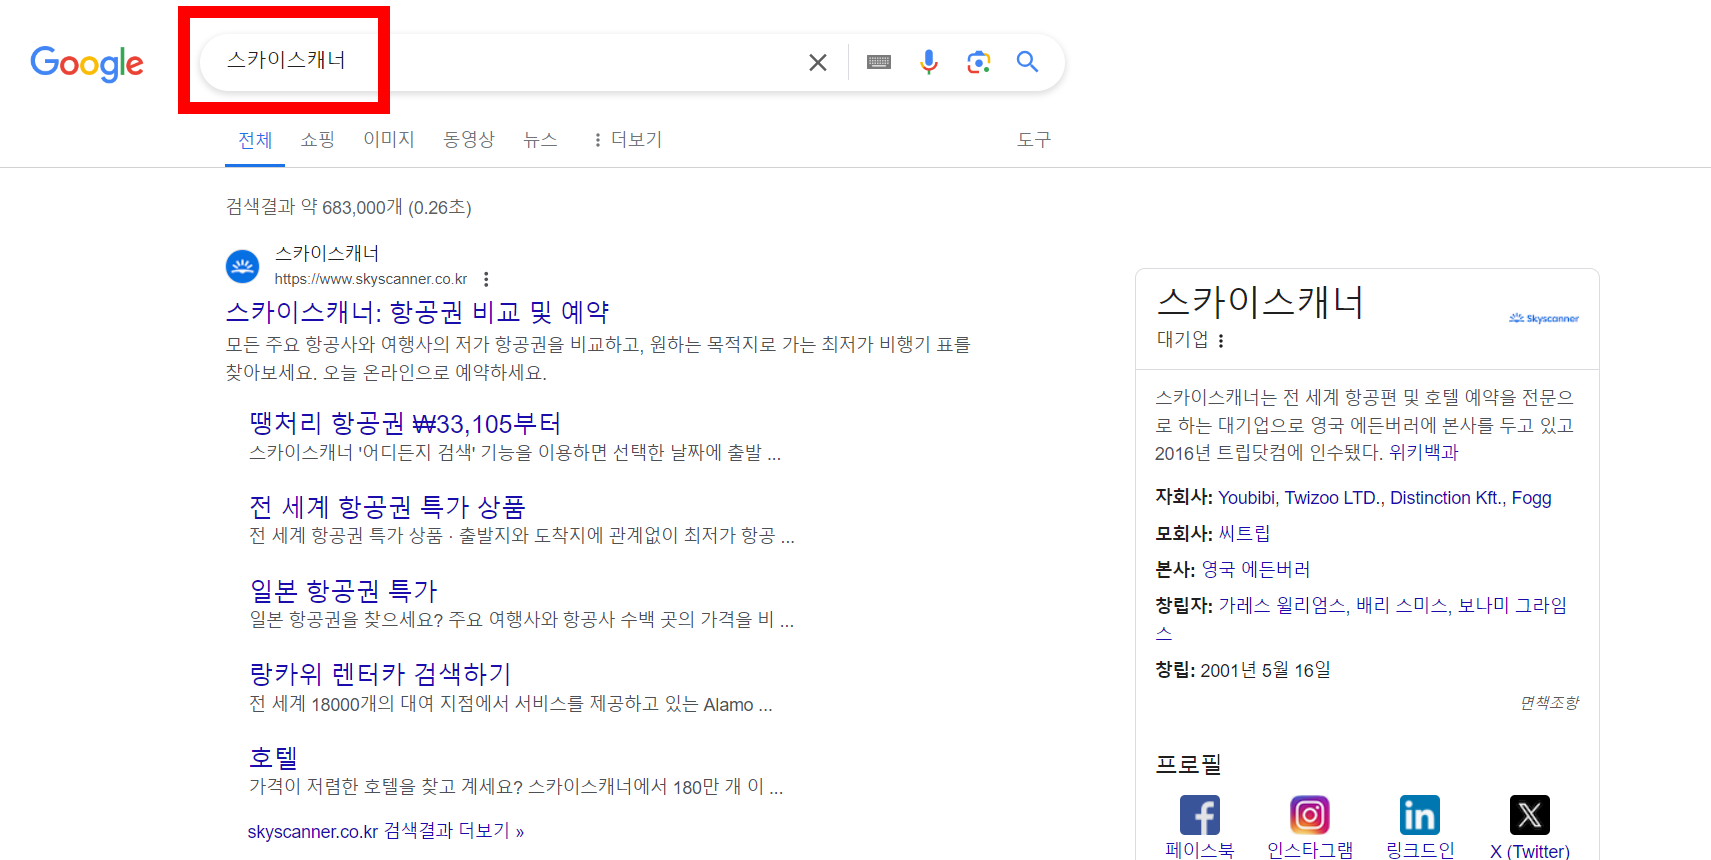Click the 면책조항 disclaimer link
Image resolution: width=1711 pixels, height=860 pixels.
point(1550,703)
